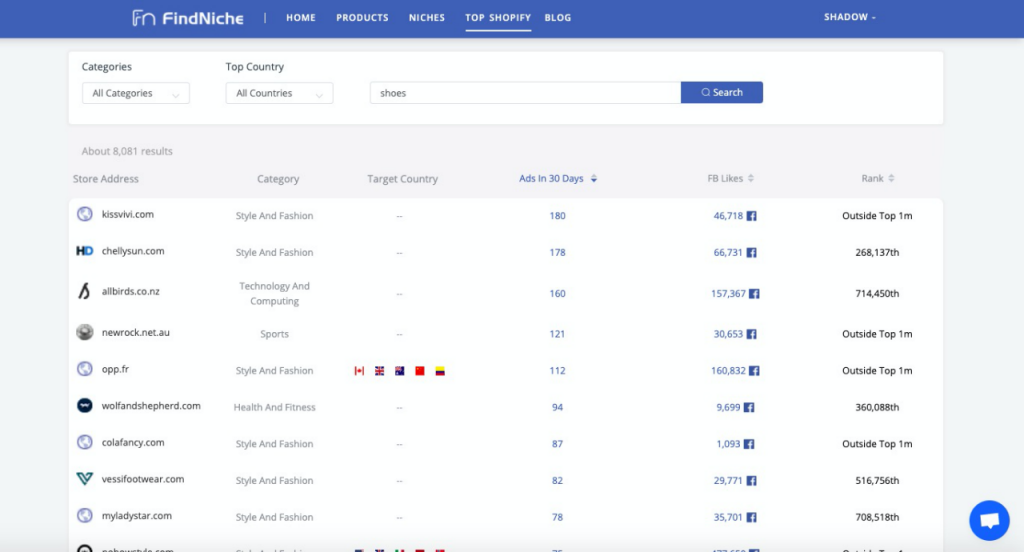Viewport: 1024px width, 552px height.
Task: Click Facebook icon beside 29,771 likes
Action: click(752, 480)
